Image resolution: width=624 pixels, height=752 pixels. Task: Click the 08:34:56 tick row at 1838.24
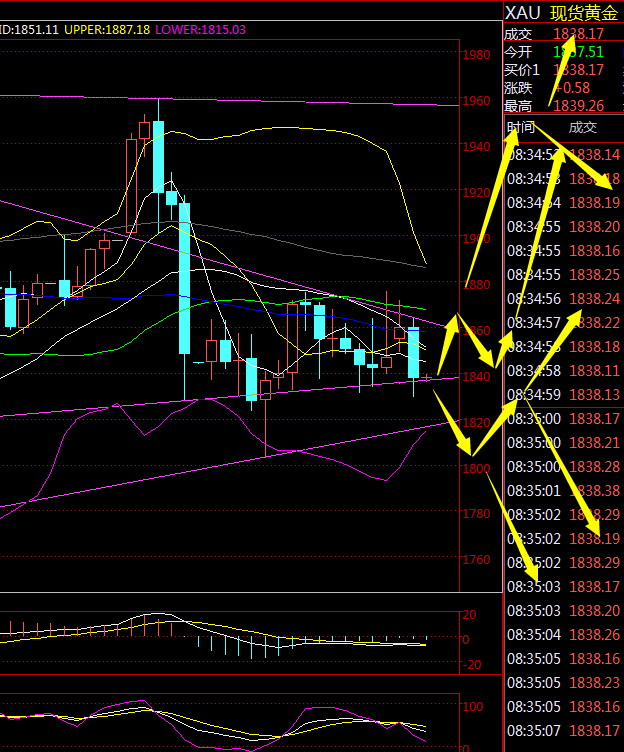tap(563, 298)
